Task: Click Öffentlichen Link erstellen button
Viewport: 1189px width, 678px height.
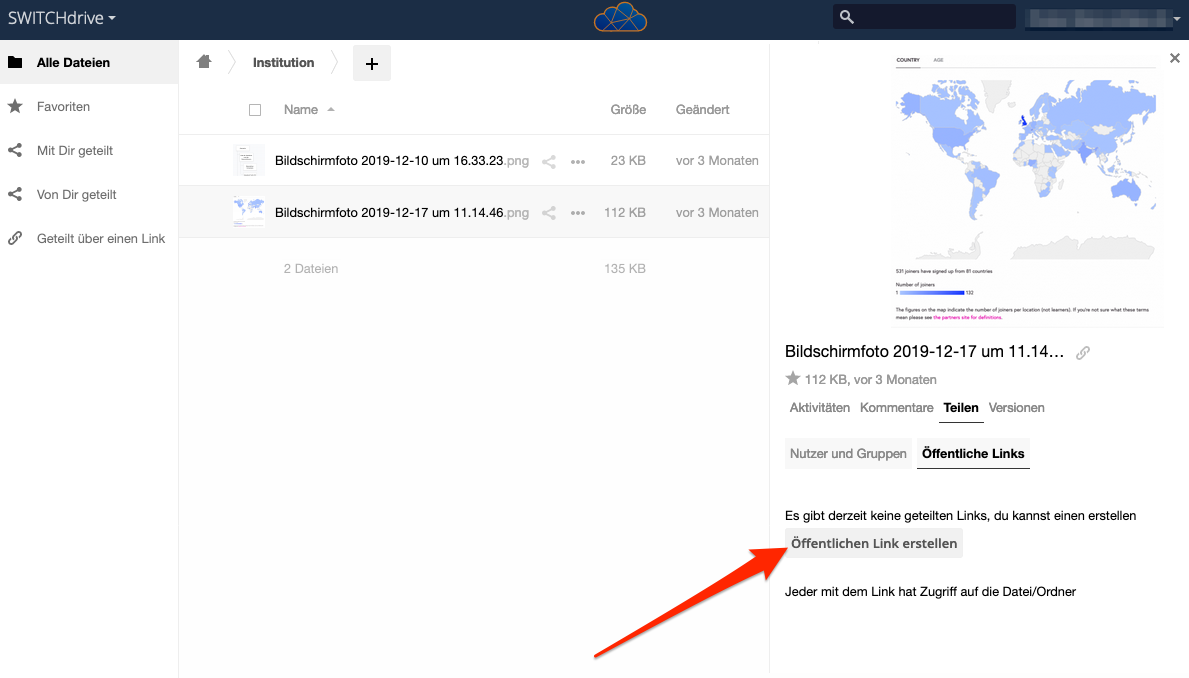Action: 874,544
